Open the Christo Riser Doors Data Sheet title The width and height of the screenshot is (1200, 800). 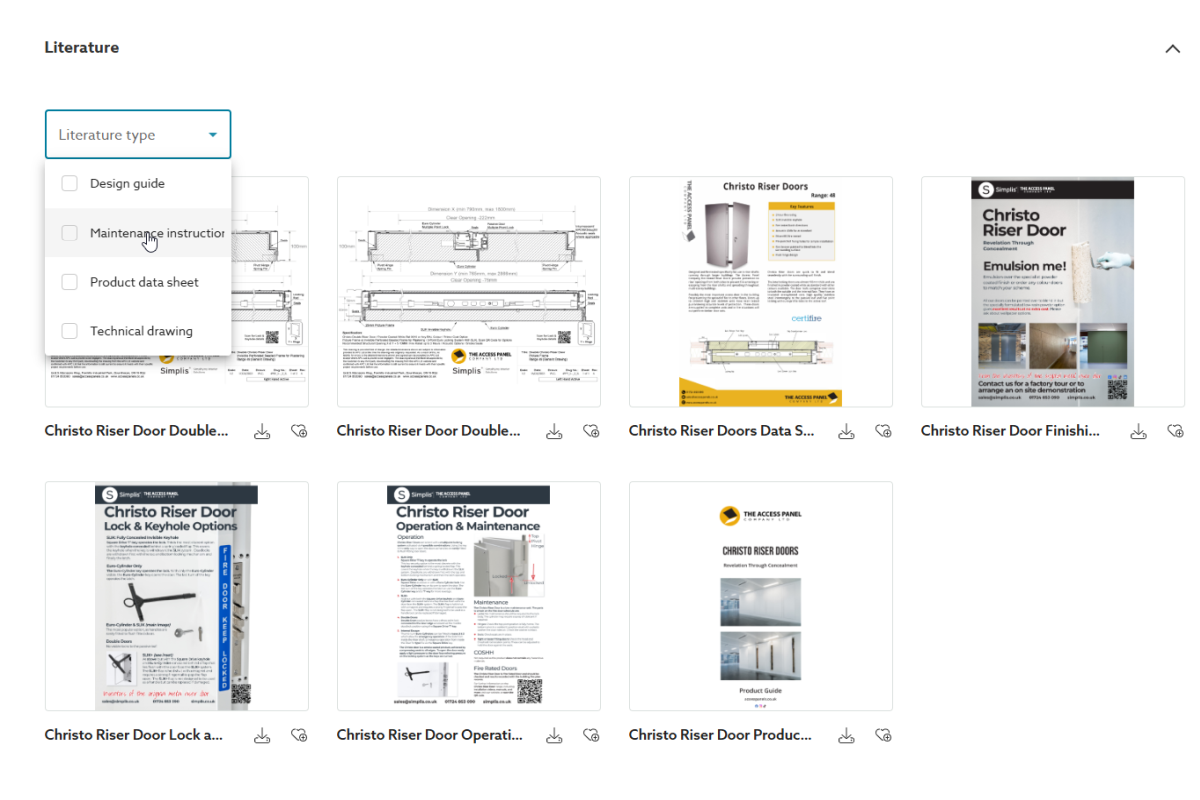[x=721, y=431]
